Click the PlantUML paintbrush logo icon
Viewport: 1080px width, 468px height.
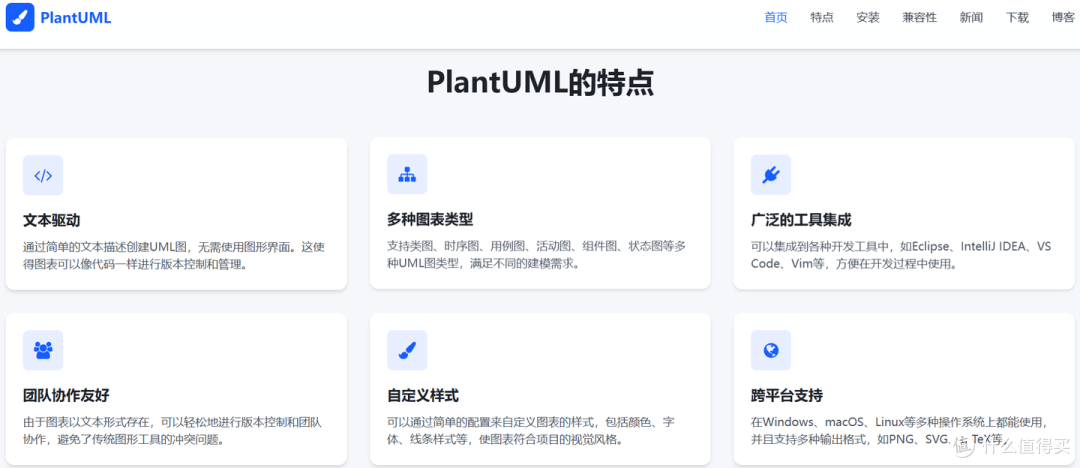tap(20, 18)
